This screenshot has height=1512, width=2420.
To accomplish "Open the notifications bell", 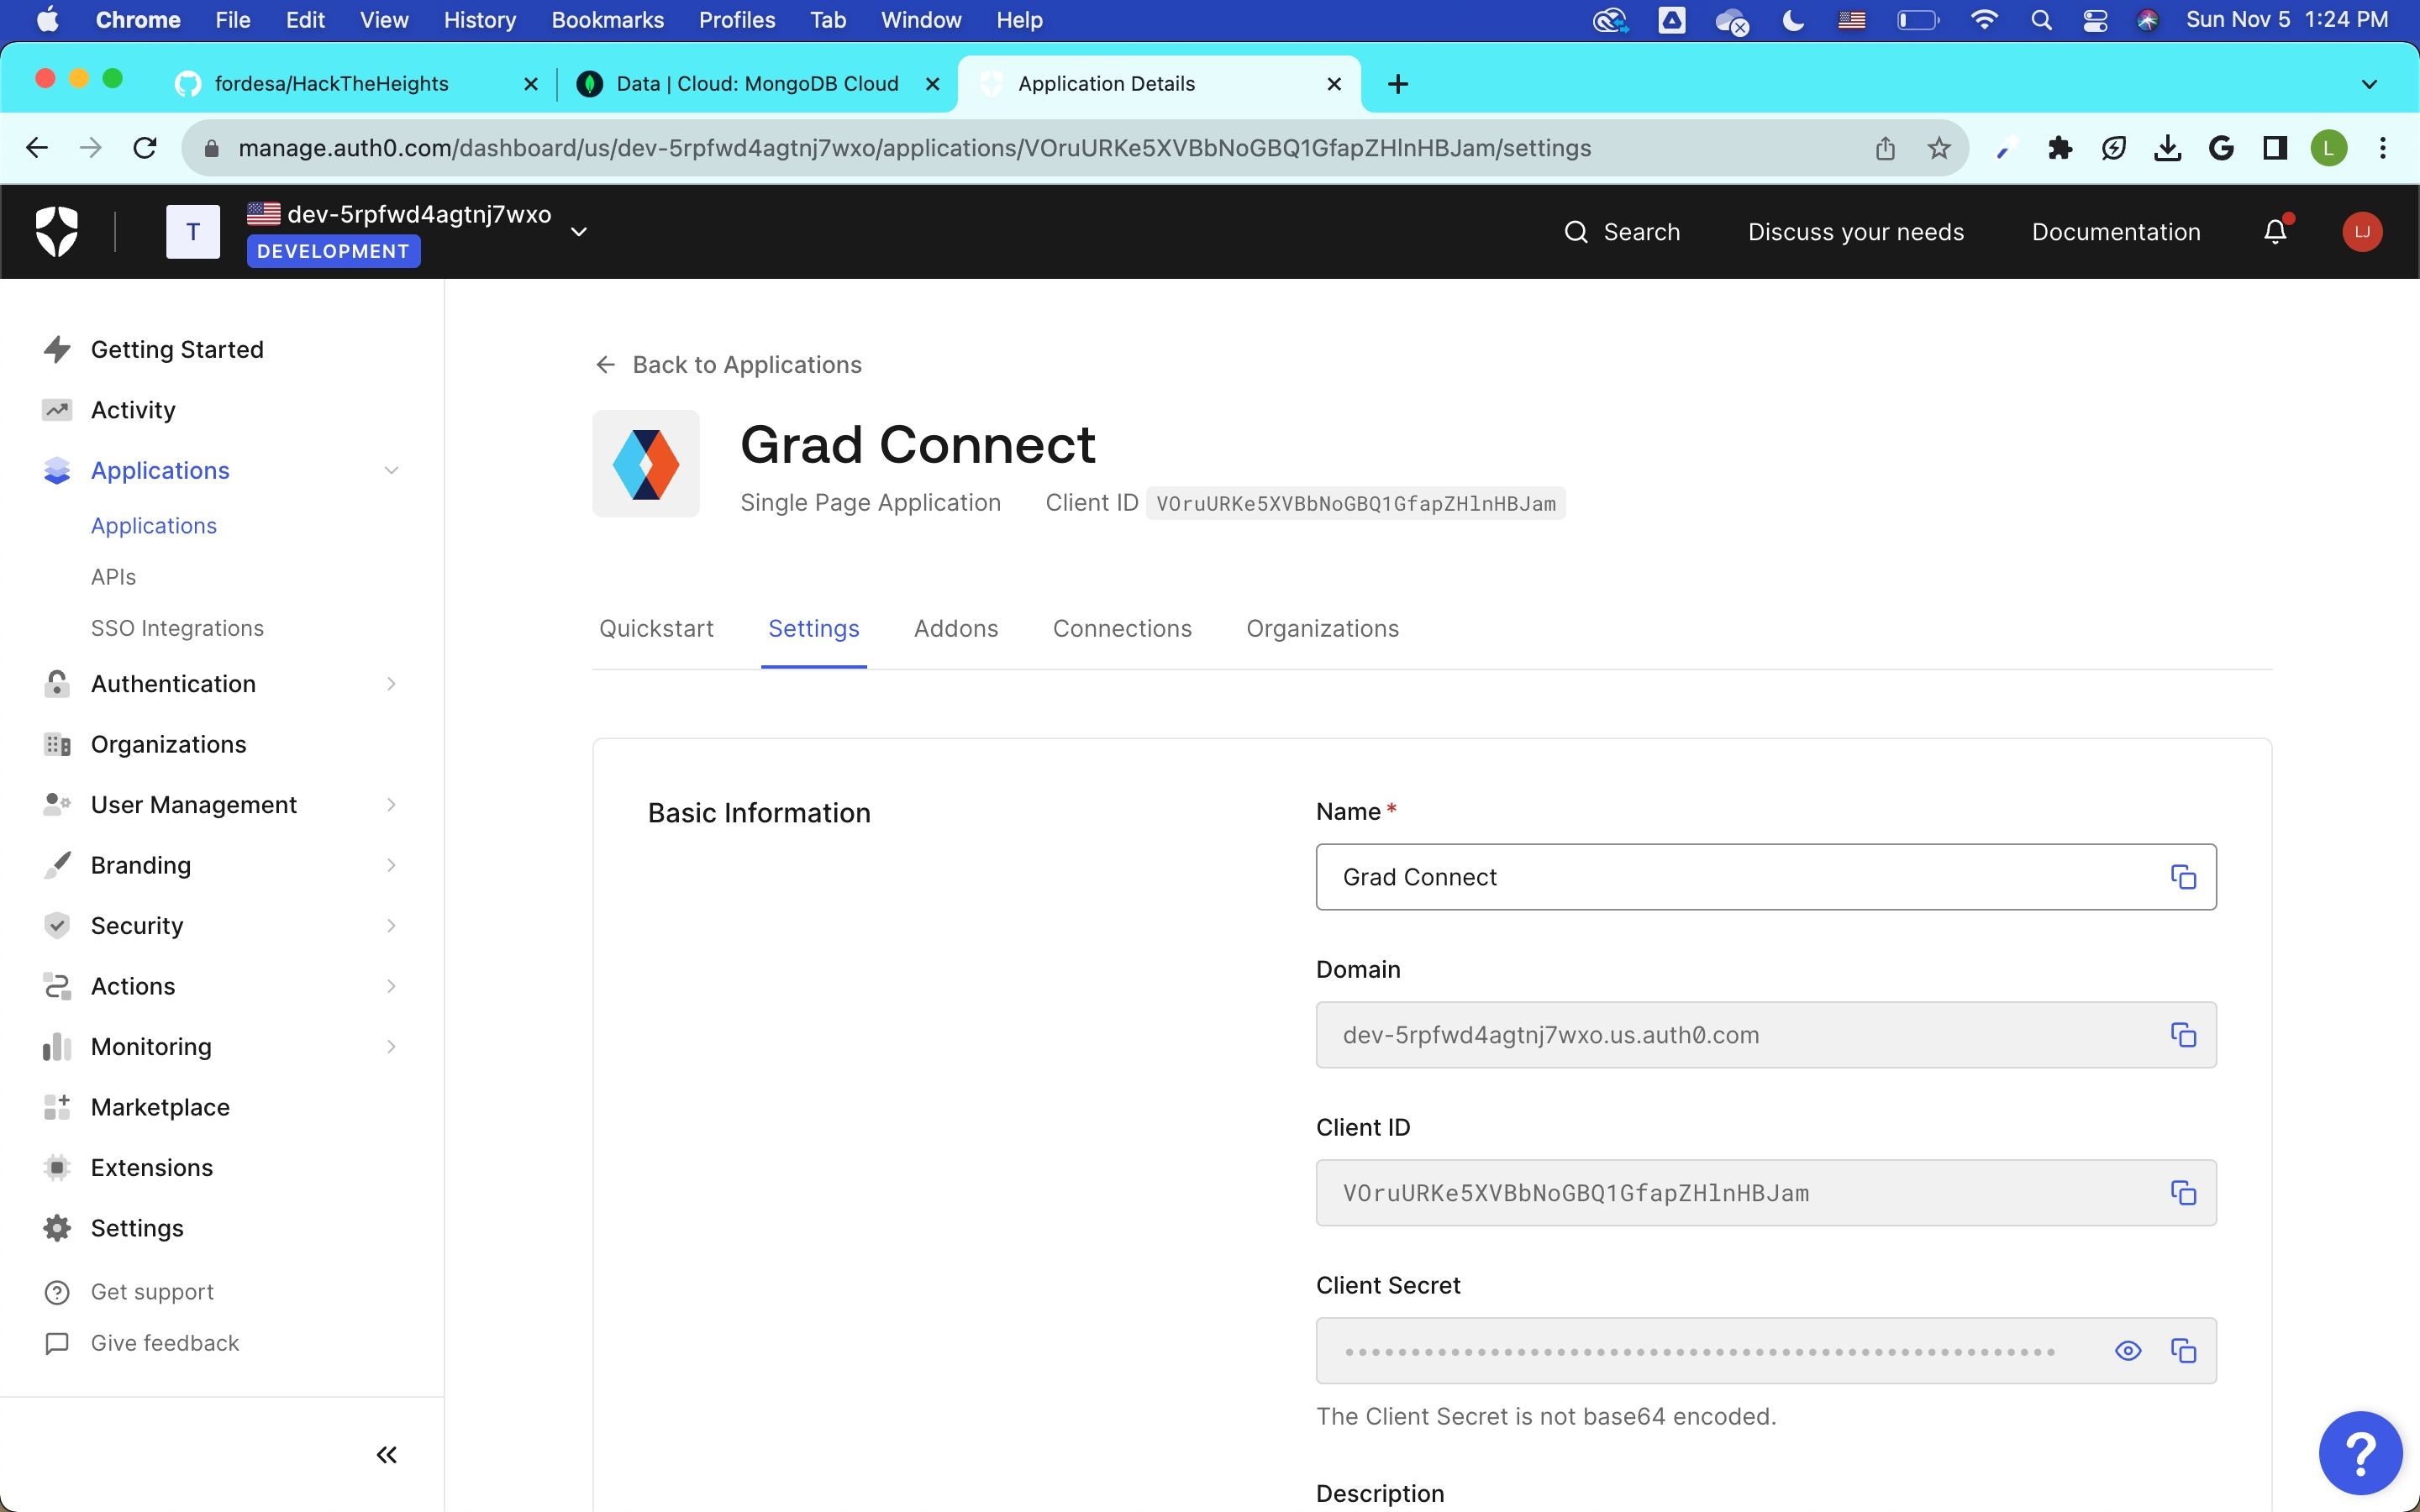I will click(2274, 231).
